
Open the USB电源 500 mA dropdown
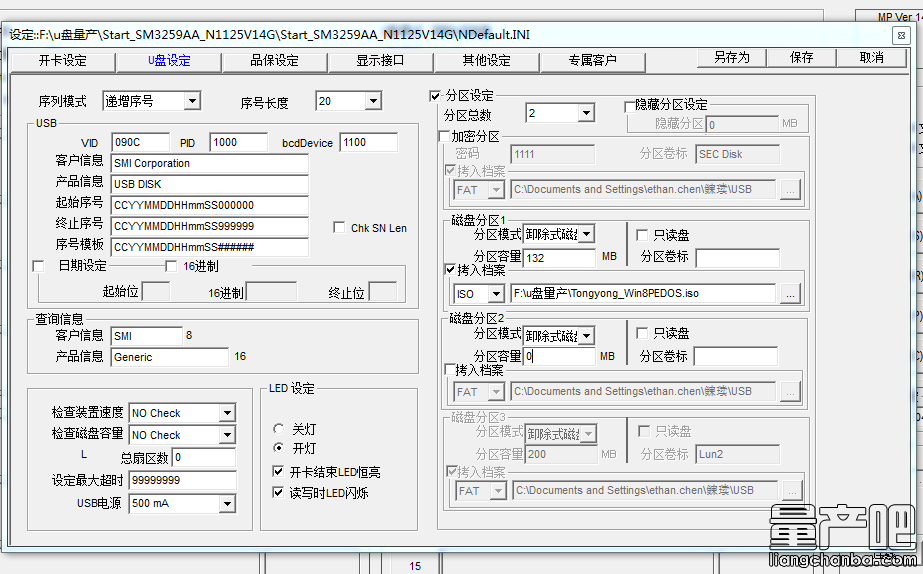pos(227,503)
